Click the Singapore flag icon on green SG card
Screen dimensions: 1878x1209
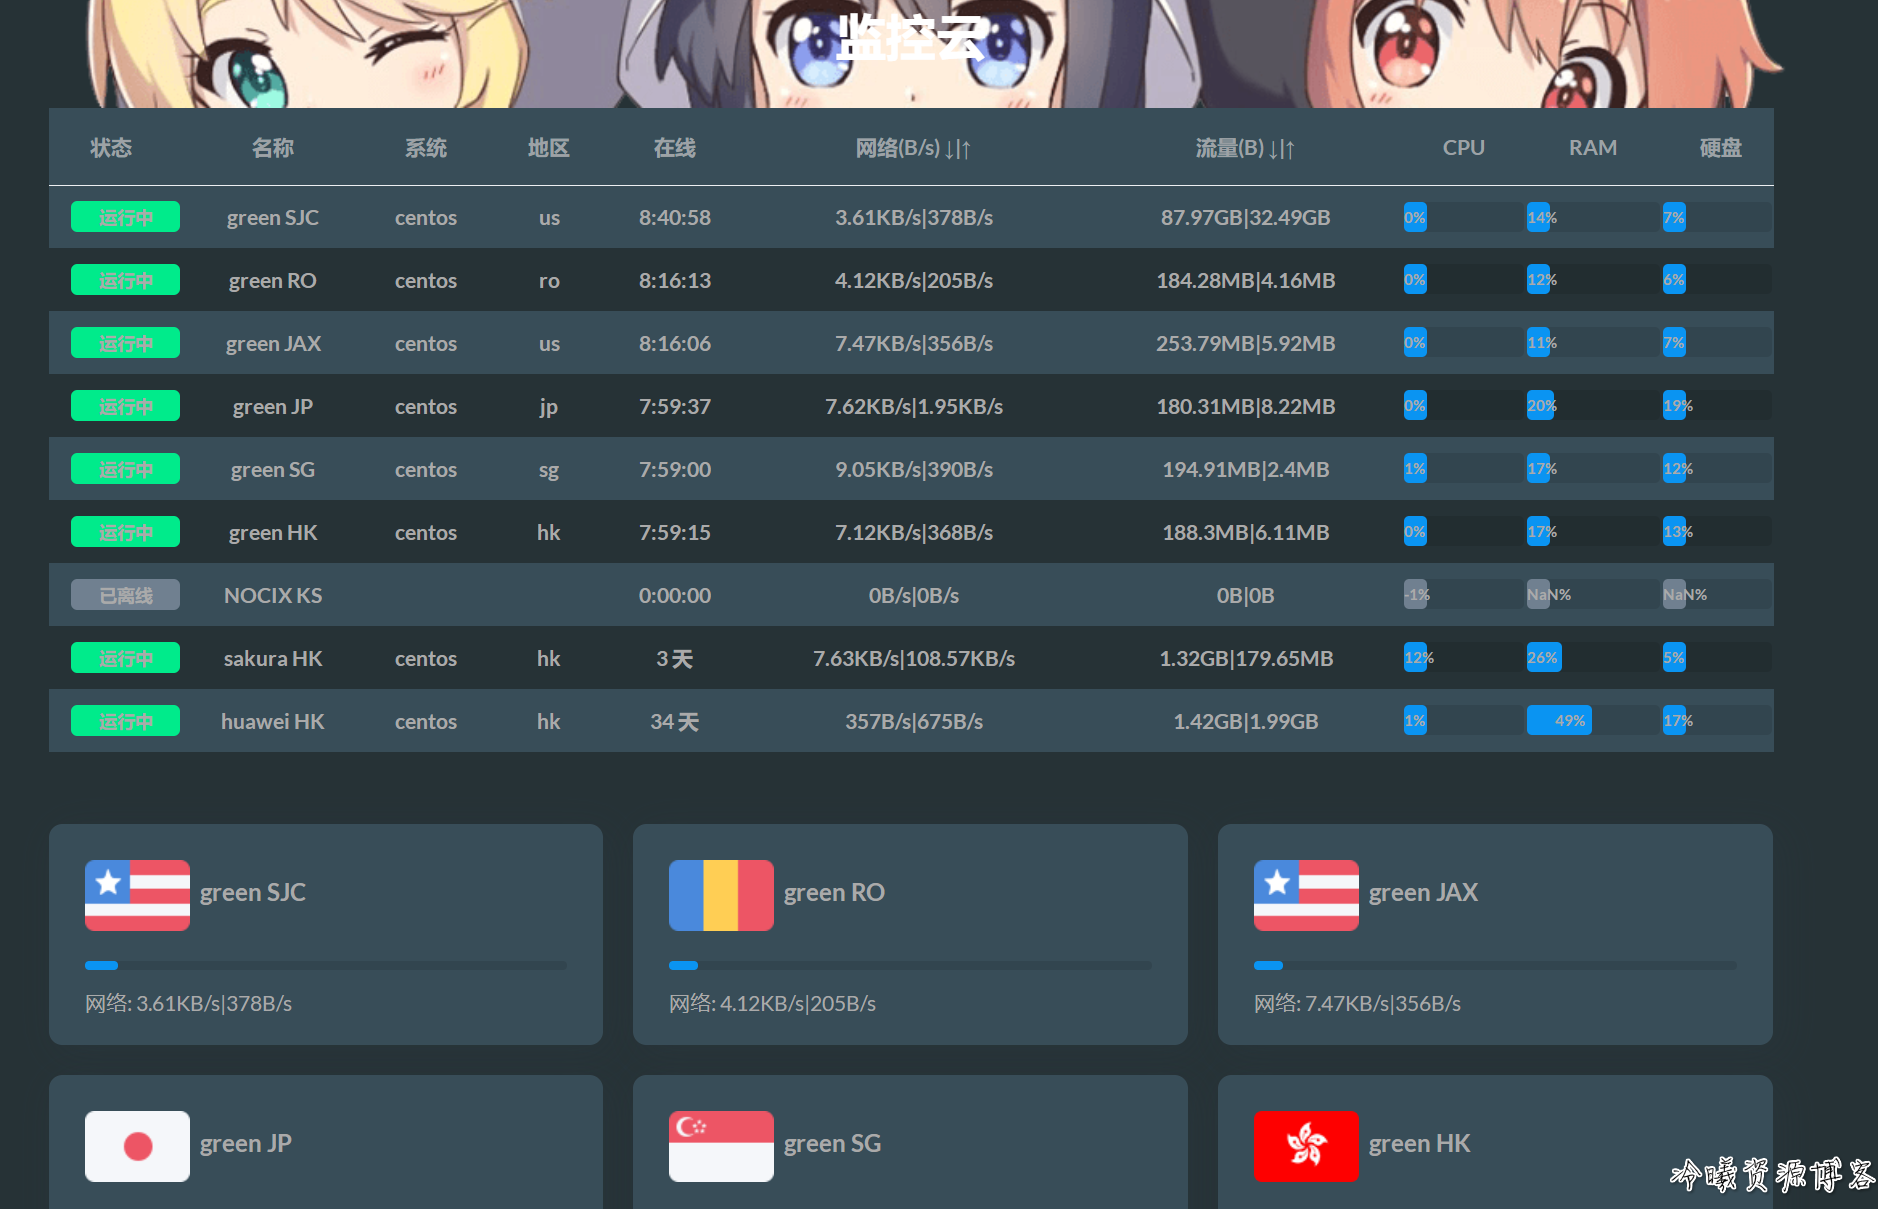click(721, 1146)
